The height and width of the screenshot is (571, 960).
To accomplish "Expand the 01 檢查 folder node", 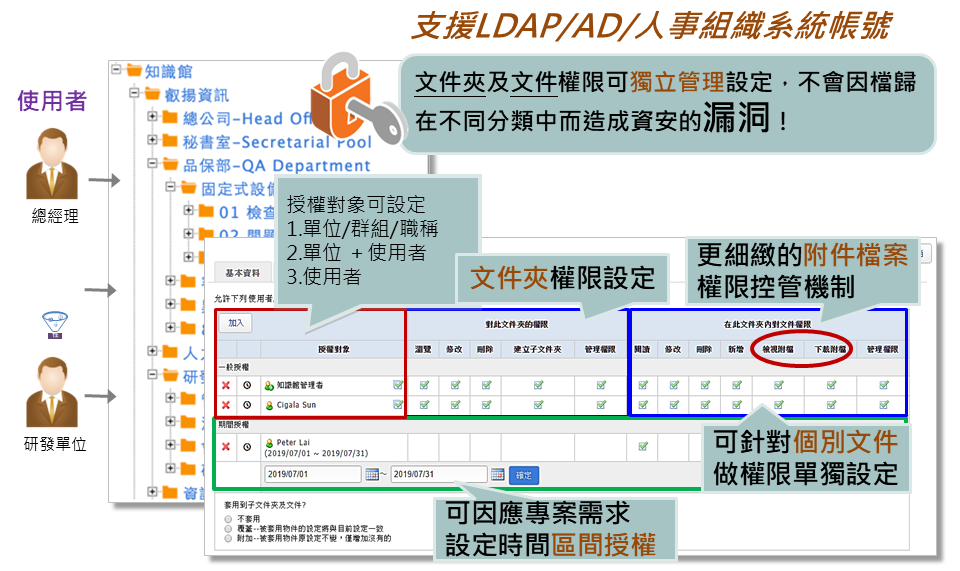I will (189, 210).
